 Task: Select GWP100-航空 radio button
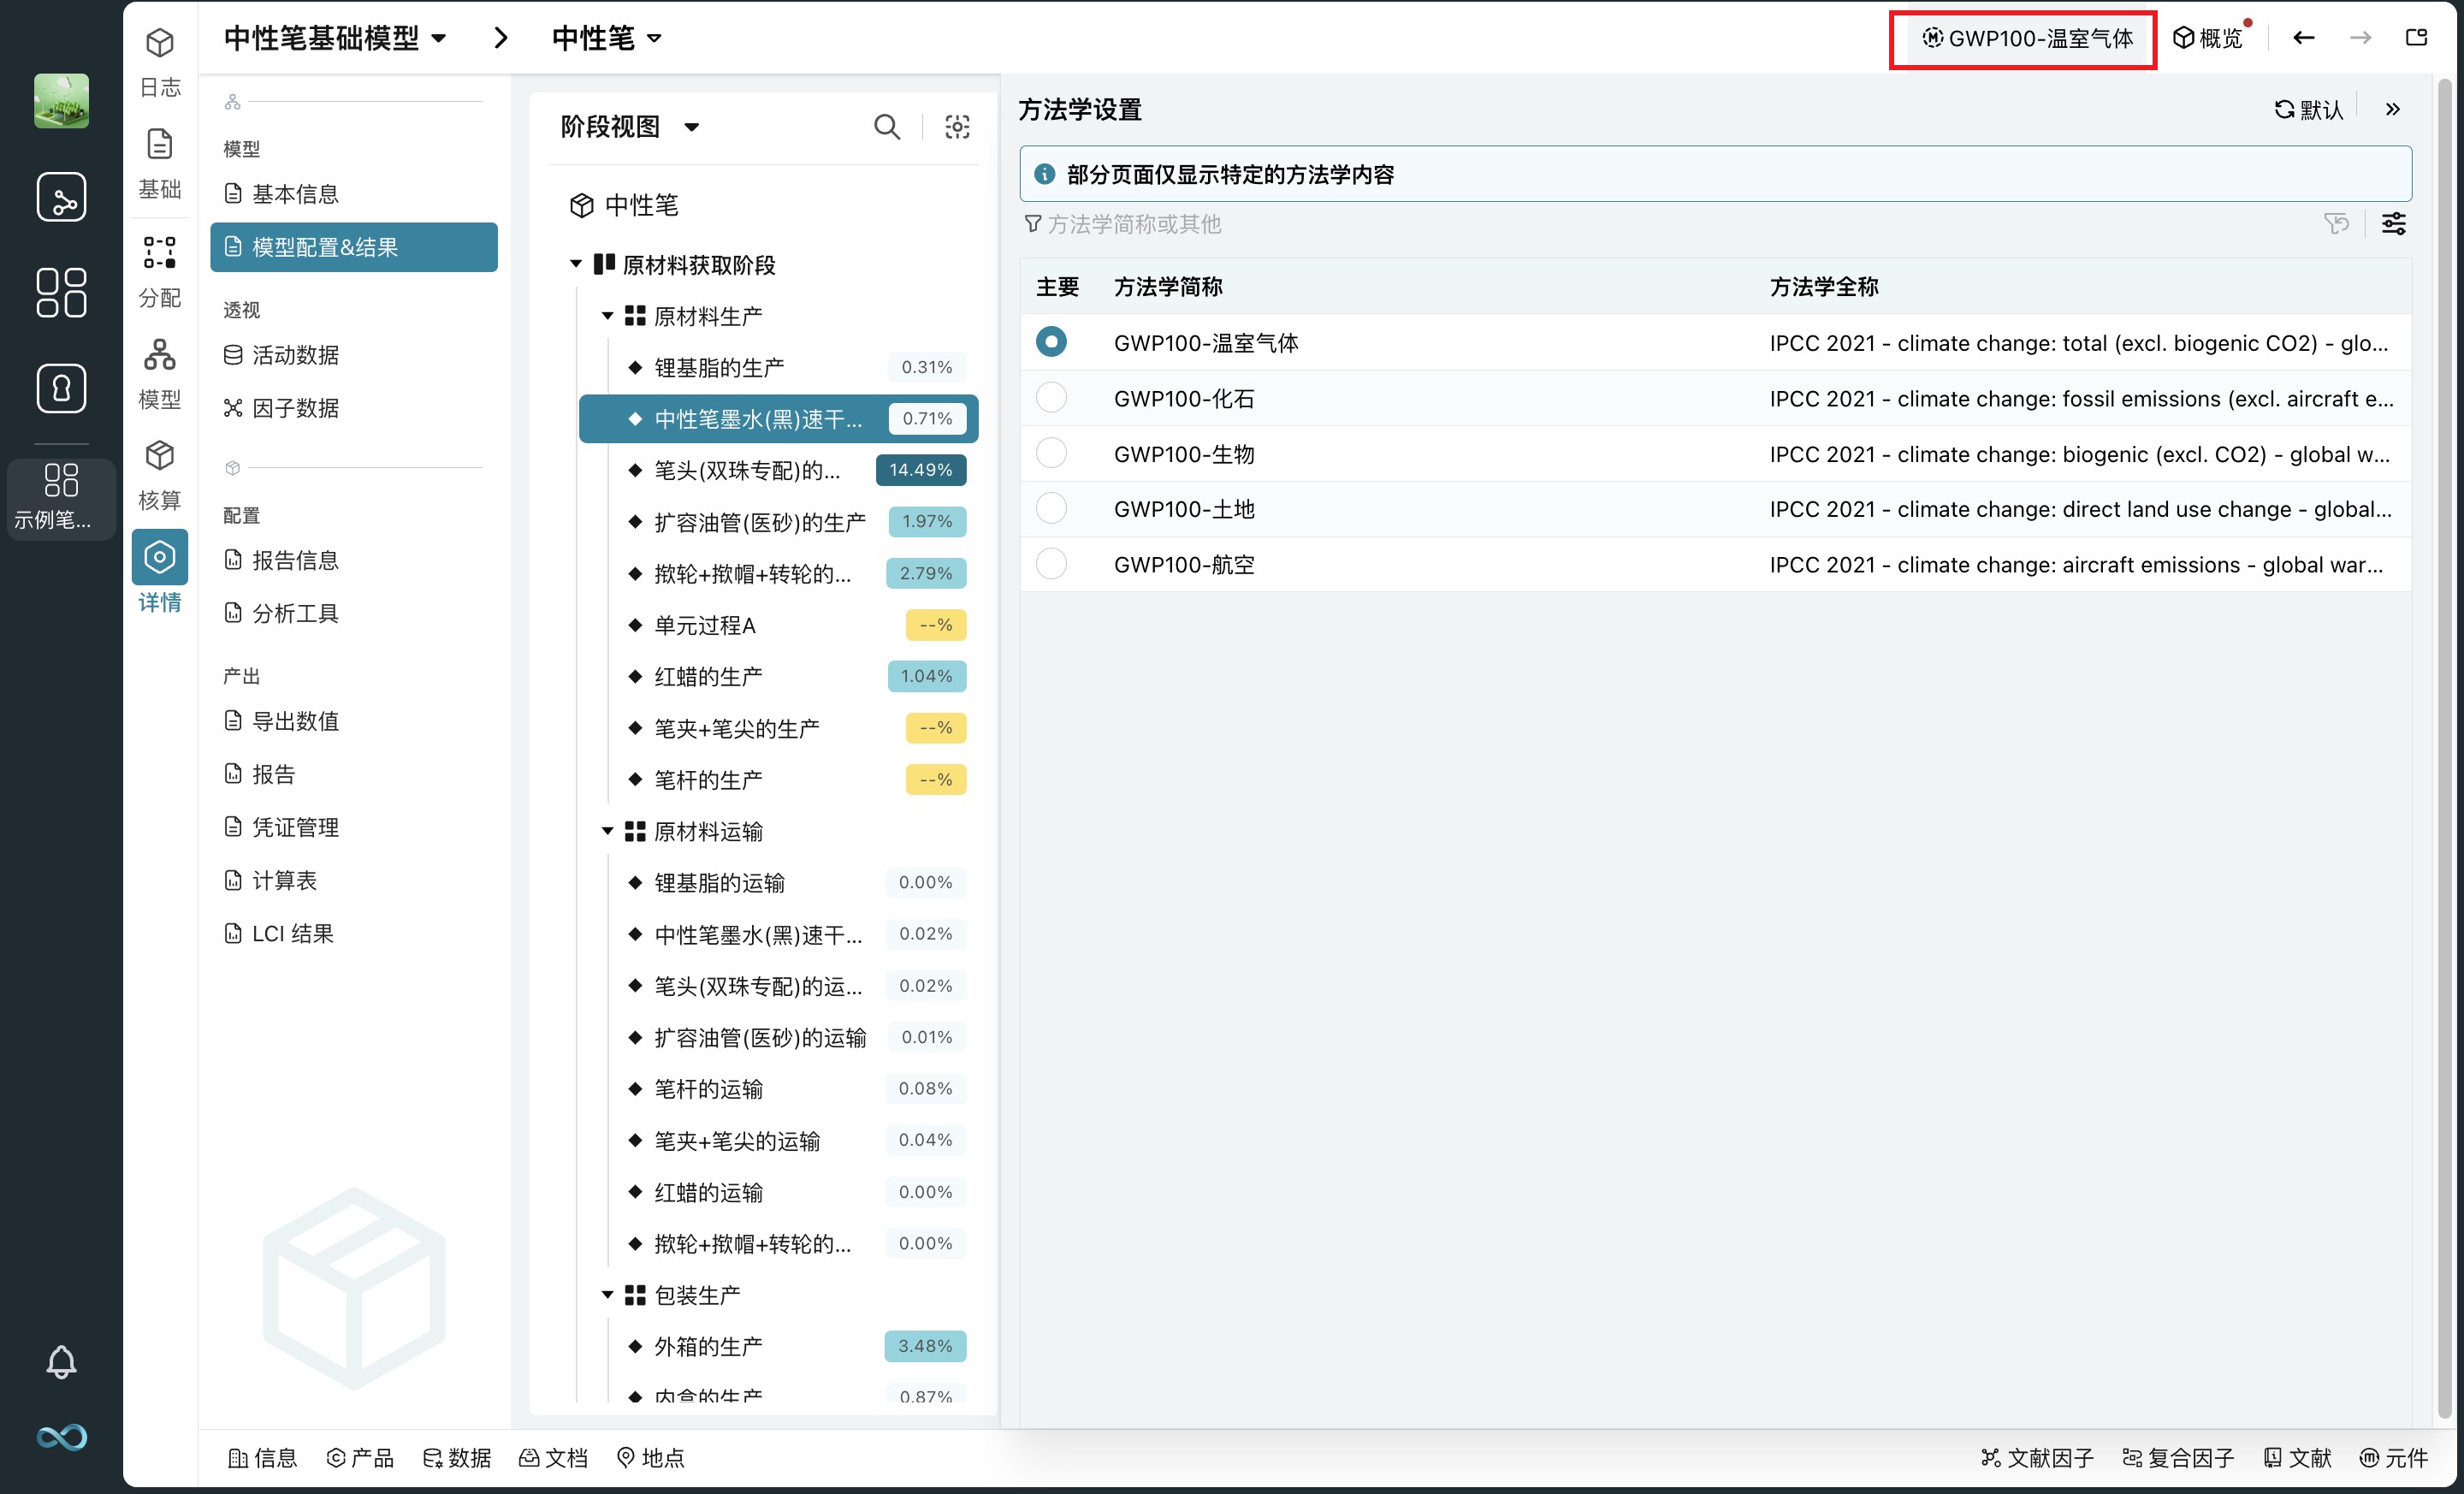(1051, 564)
